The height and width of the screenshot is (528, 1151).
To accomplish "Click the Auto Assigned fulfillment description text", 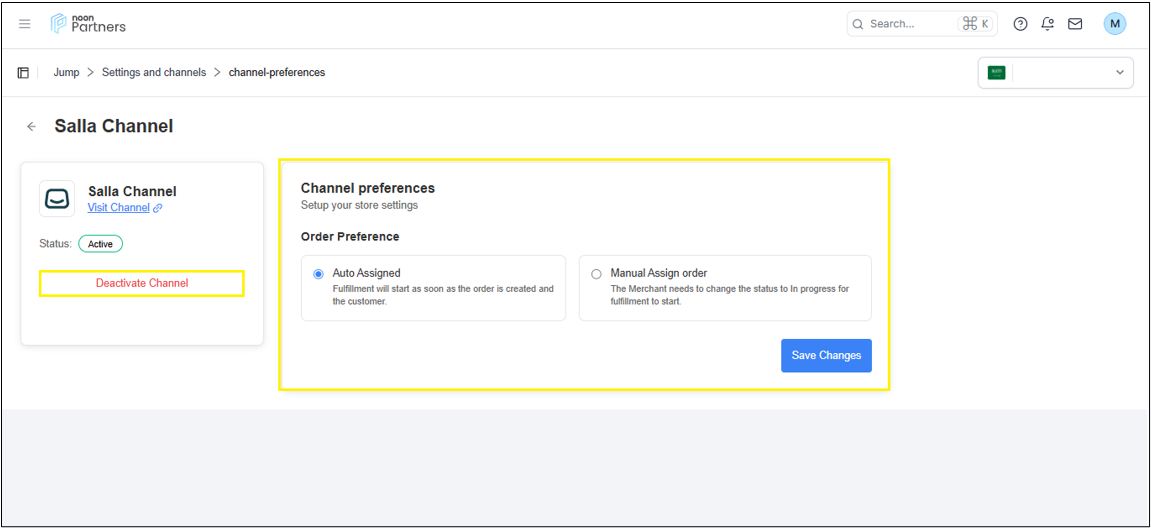I will (443, 295).
